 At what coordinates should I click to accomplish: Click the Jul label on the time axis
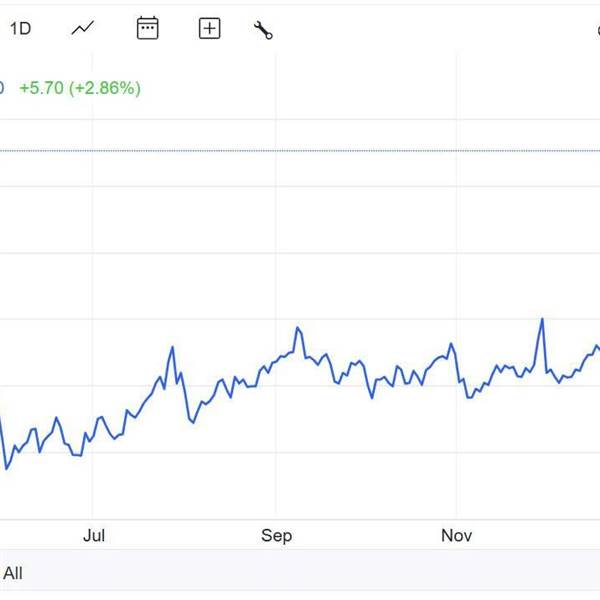click(93, 536)
